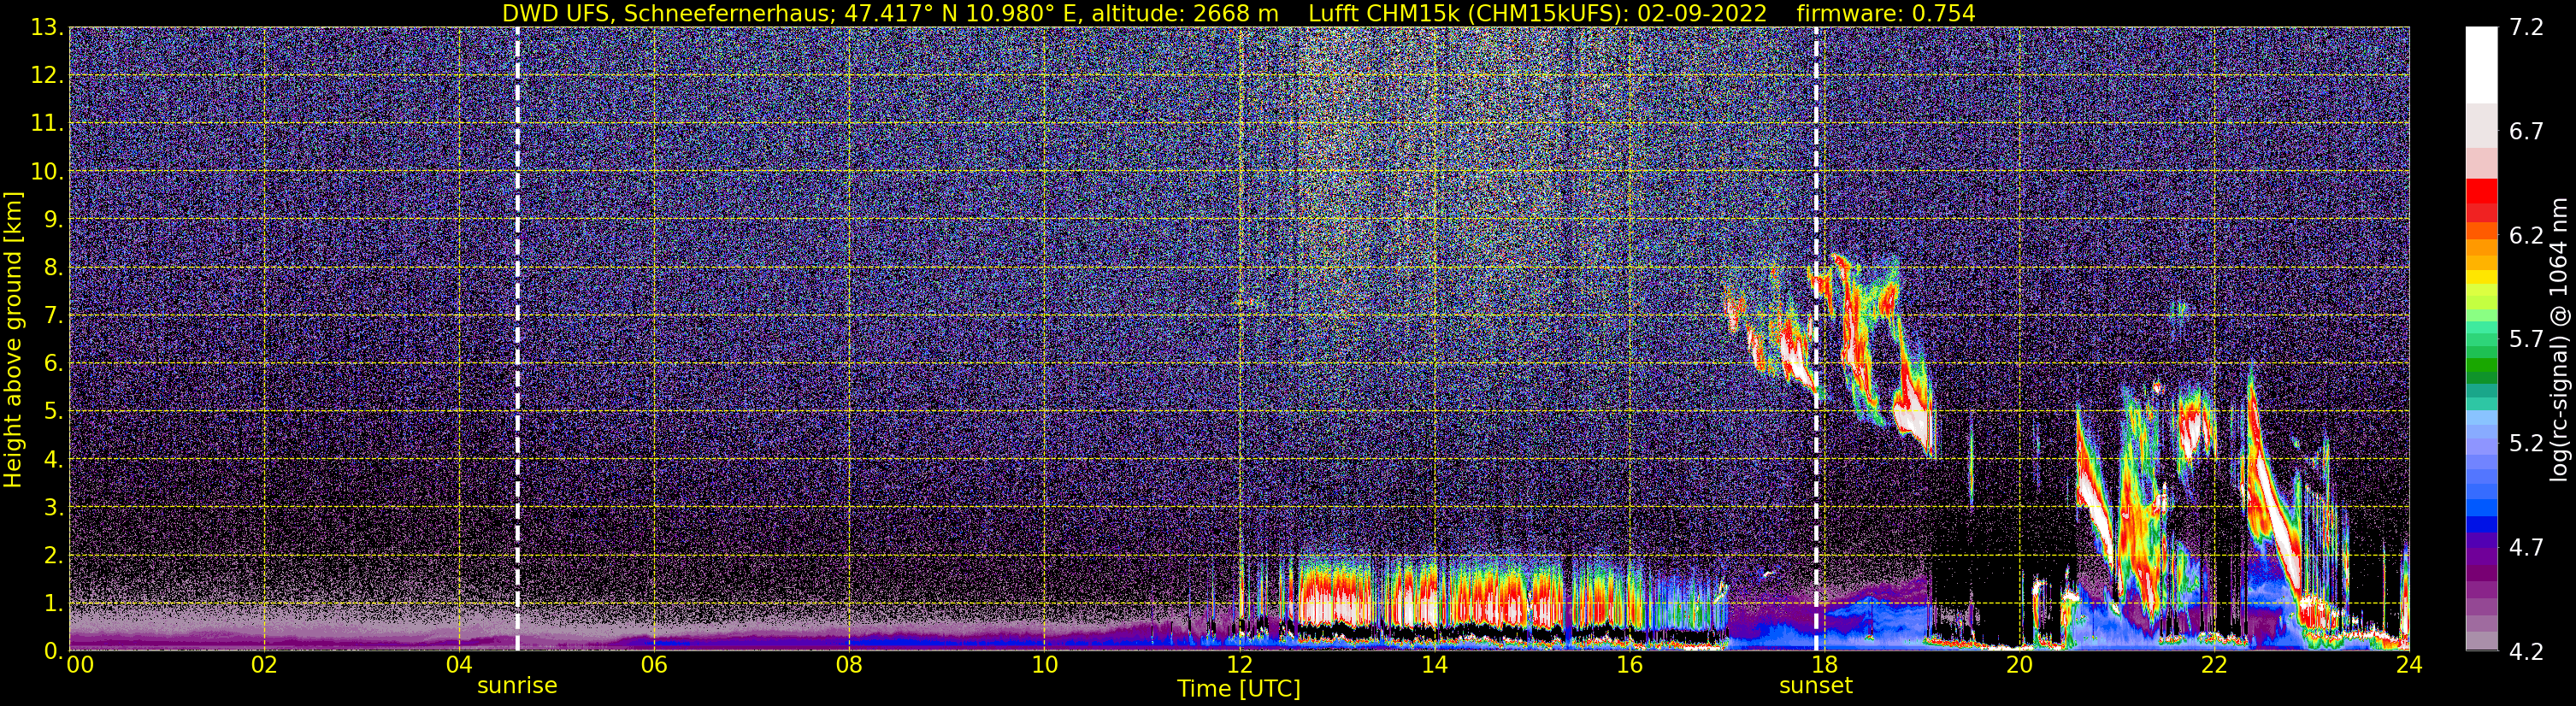Screen dimensions: 2576x706
Task: Click time axis tick label '22'
Action: [x=2214, y=666]
